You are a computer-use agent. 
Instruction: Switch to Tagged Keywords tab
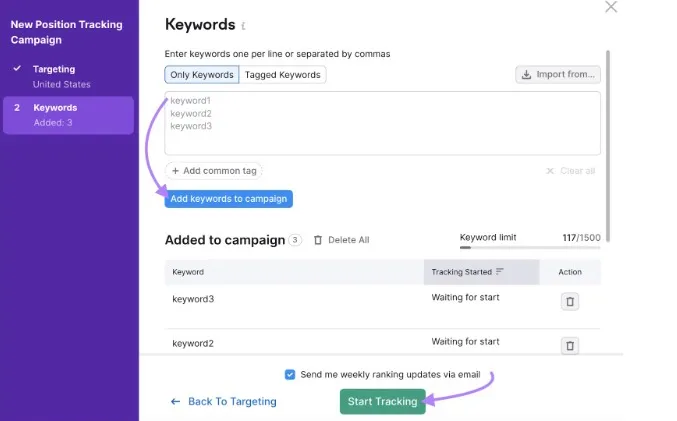click(282, 75)
